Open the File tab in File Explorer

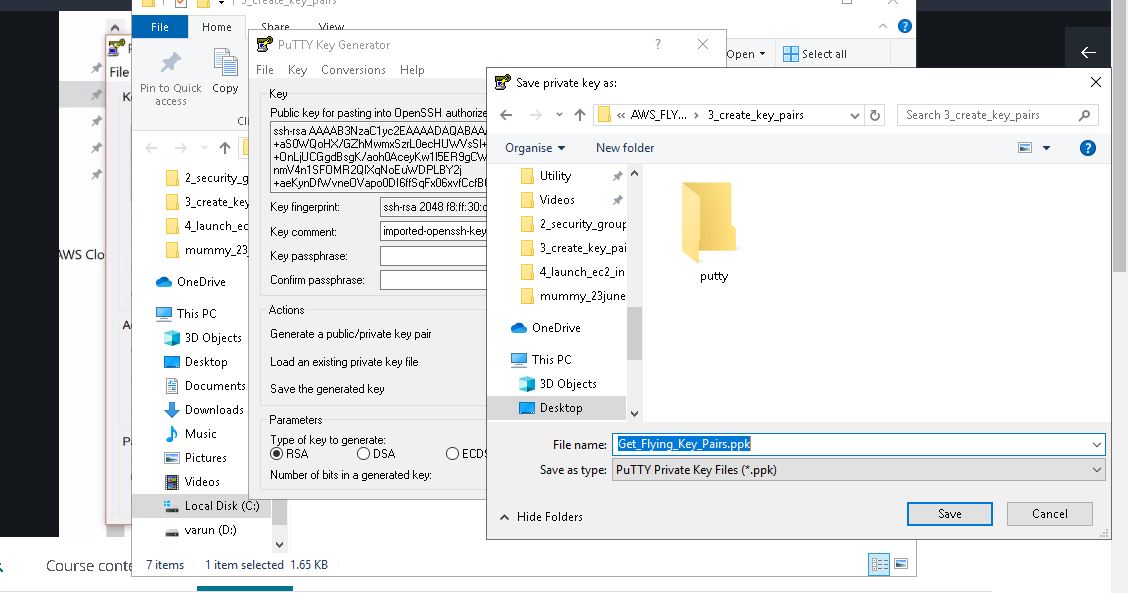[160, 27]
